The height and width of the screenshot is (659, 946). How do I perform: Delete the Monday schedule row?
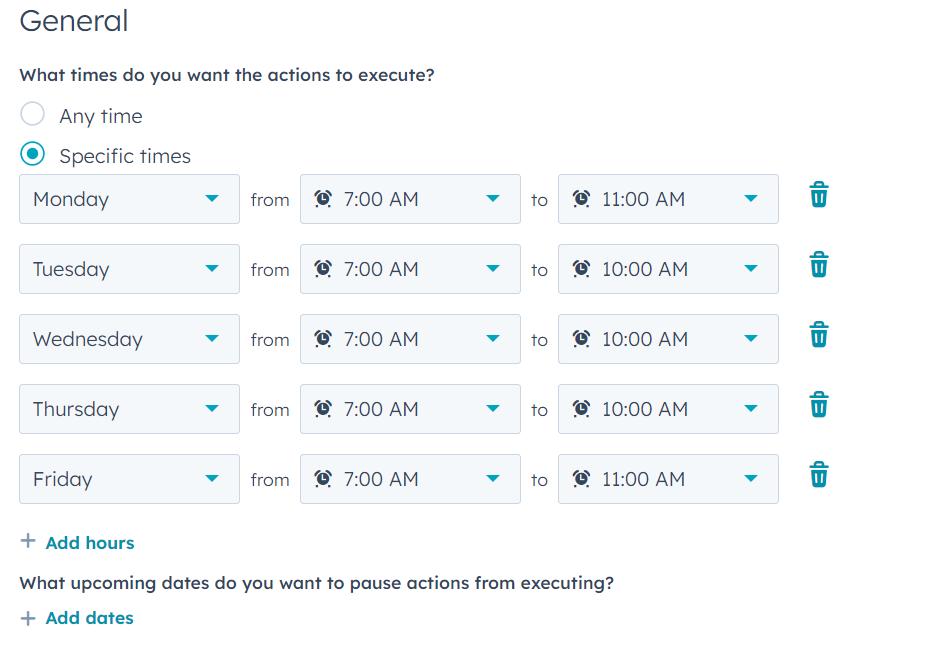point(819,196)
